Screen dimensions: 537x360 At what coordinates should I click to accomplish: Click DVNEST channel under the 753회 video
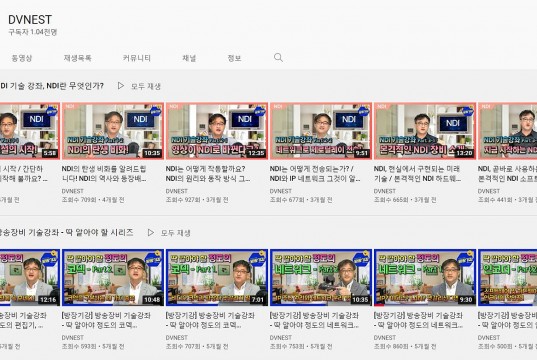(x=281, y=338)
